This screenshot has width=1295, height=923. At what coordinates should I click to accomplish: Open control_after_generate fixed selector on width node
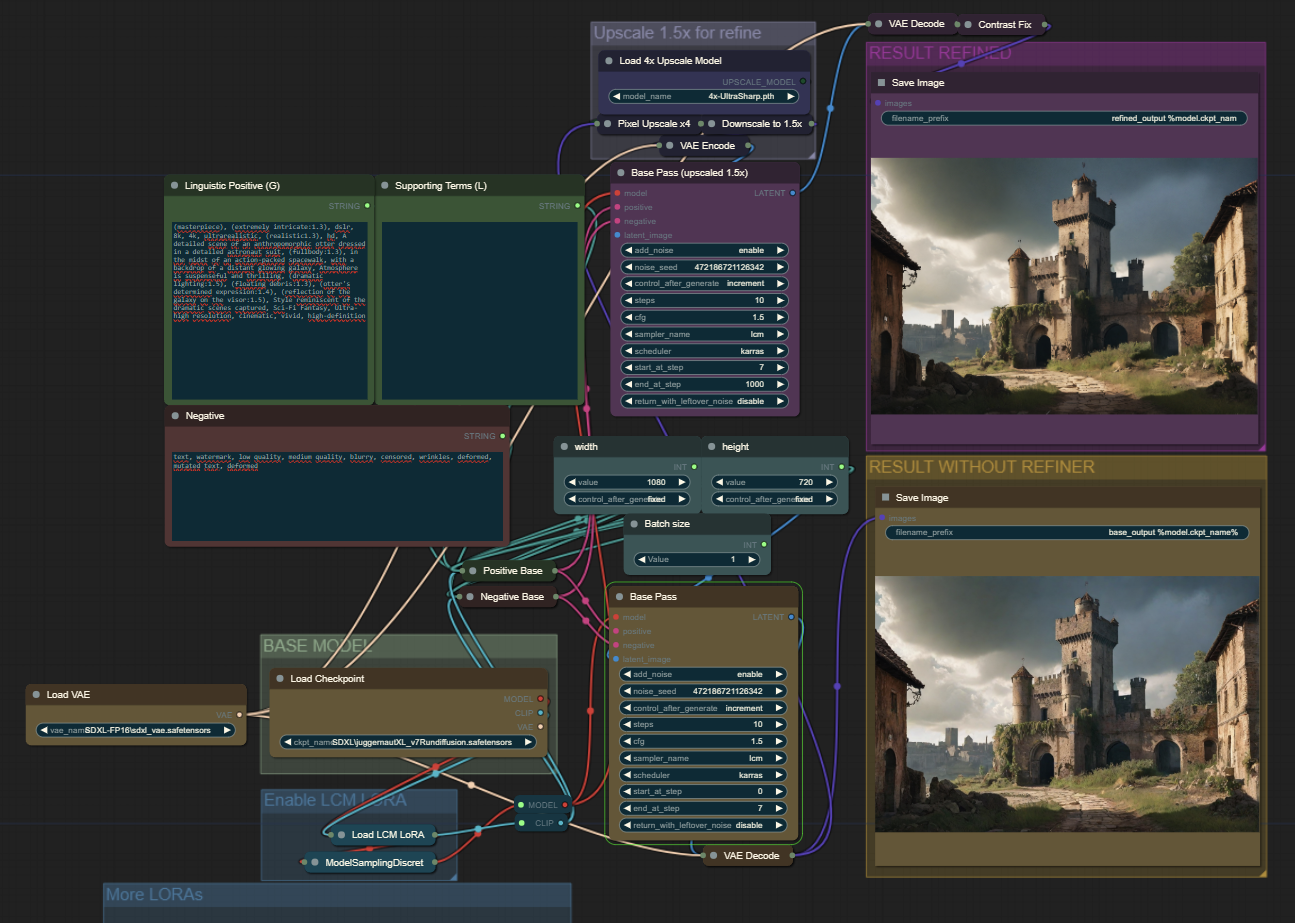pos(627,498)
